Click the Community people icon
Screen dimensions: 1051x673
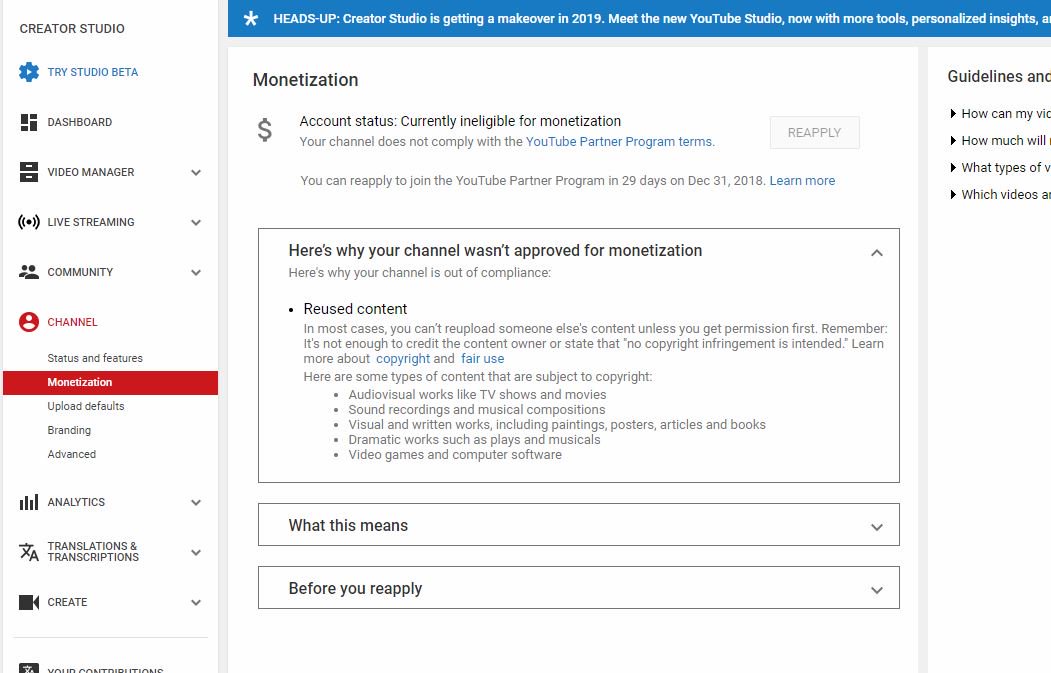click(x=29, y=272)
